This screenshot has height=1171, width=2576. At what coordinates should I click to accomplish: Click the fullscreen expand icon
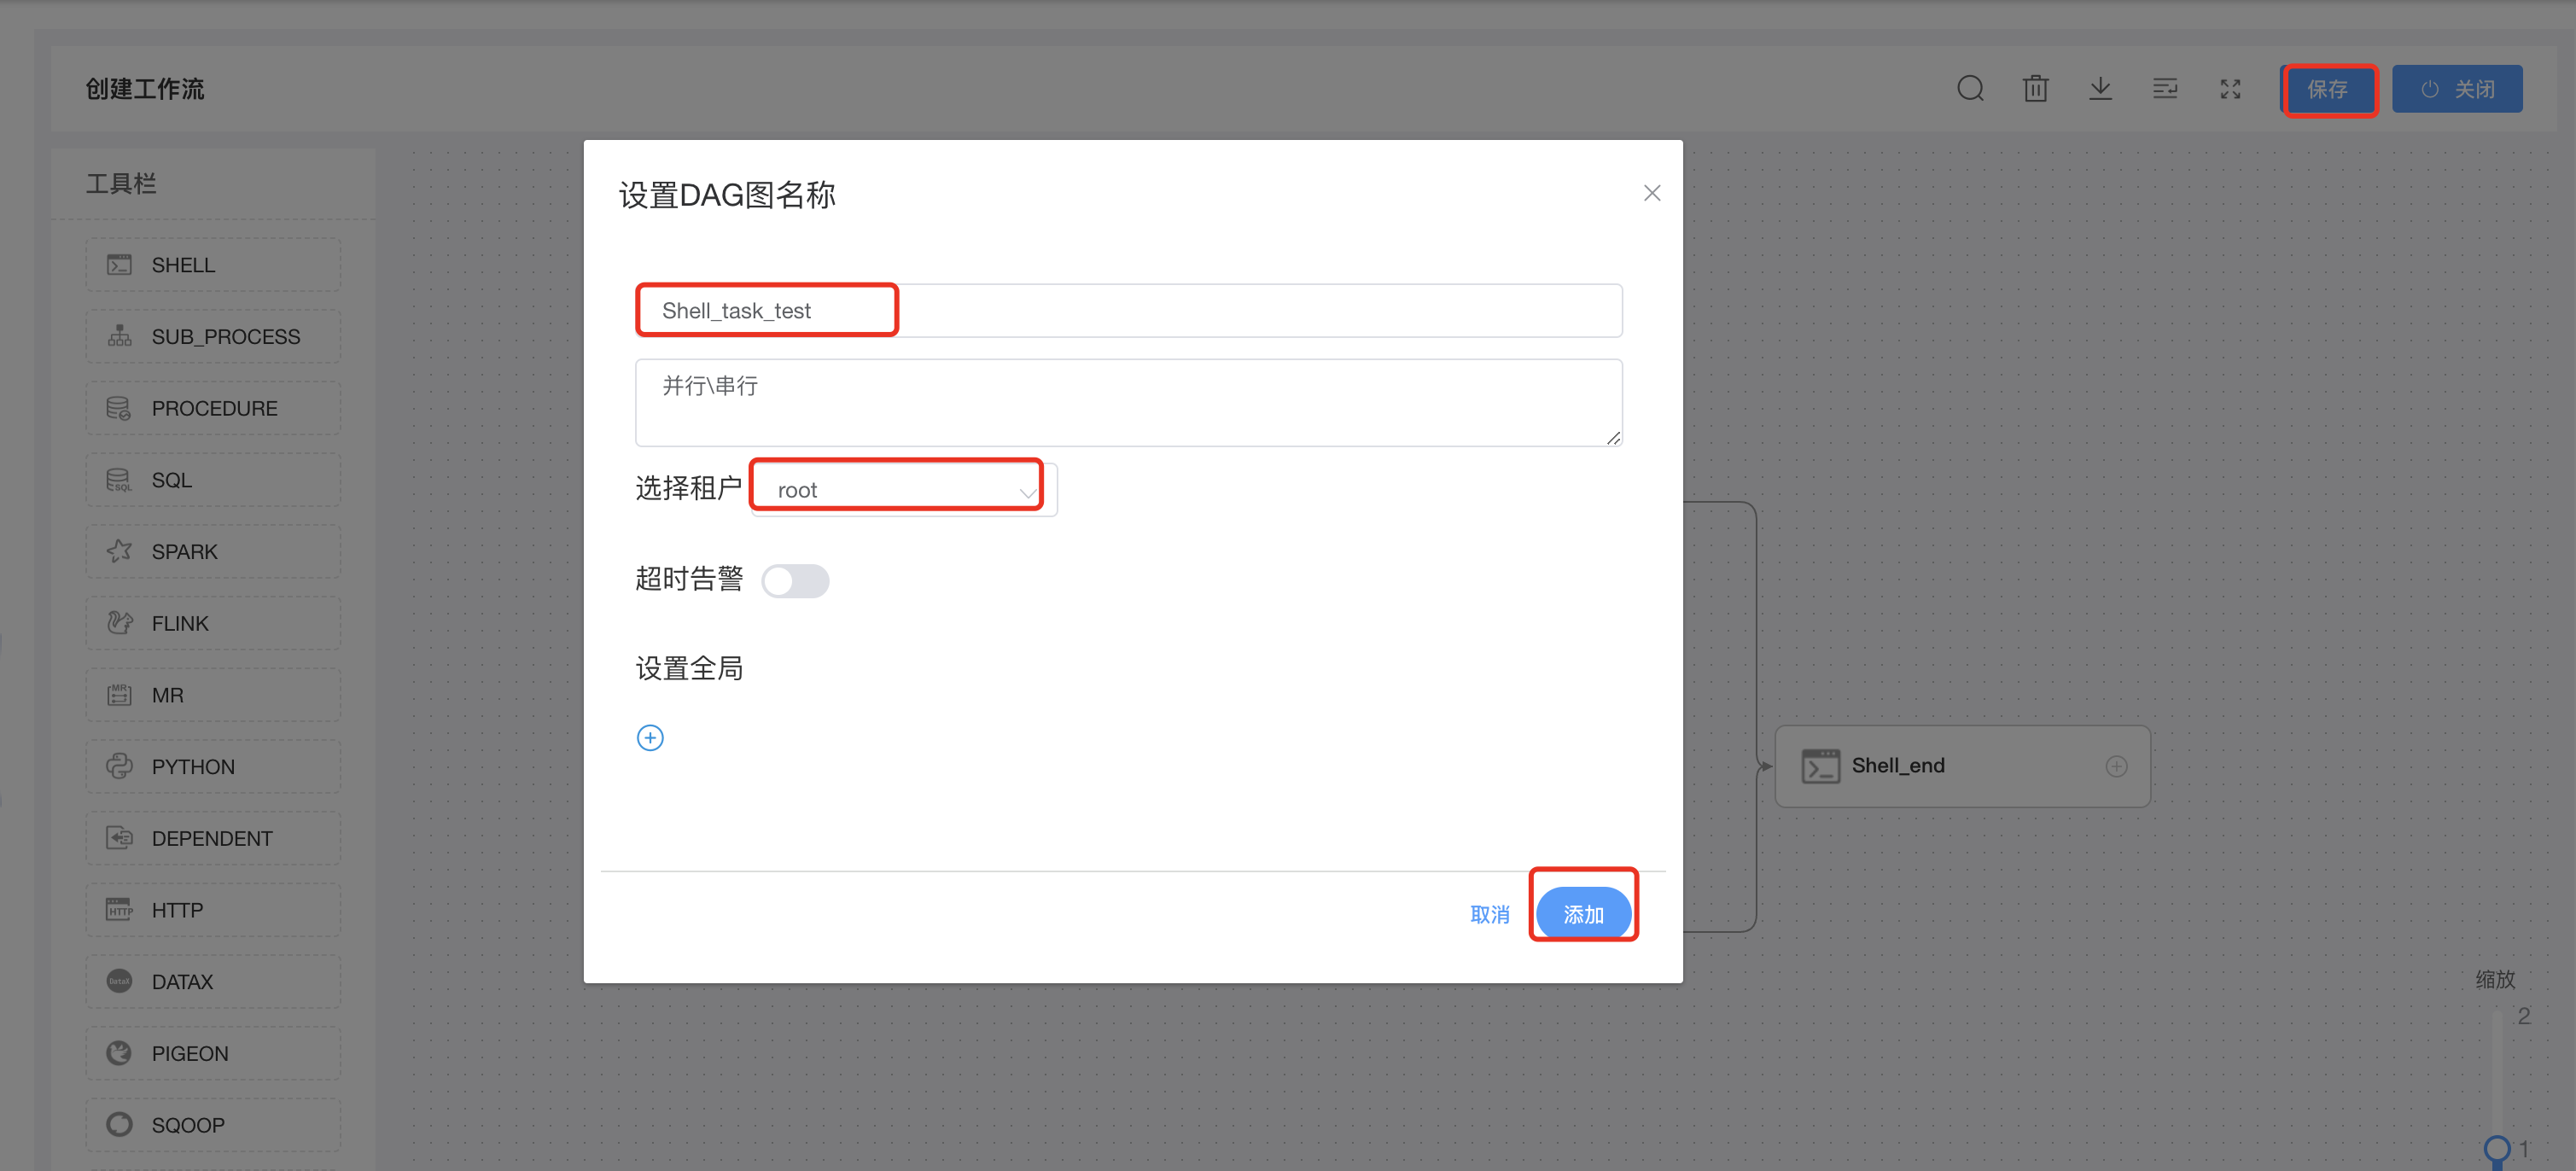click(2230, 89)
